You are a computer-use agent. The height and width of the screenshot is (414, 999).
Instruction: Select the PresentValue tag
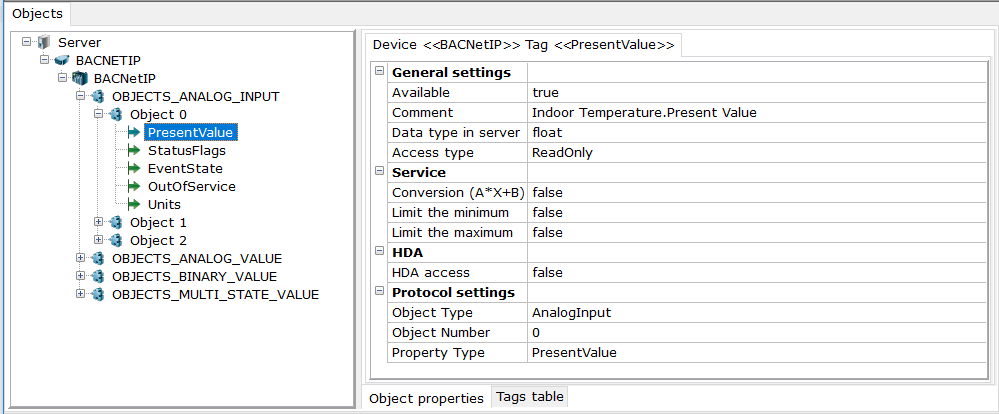(192, 132)
